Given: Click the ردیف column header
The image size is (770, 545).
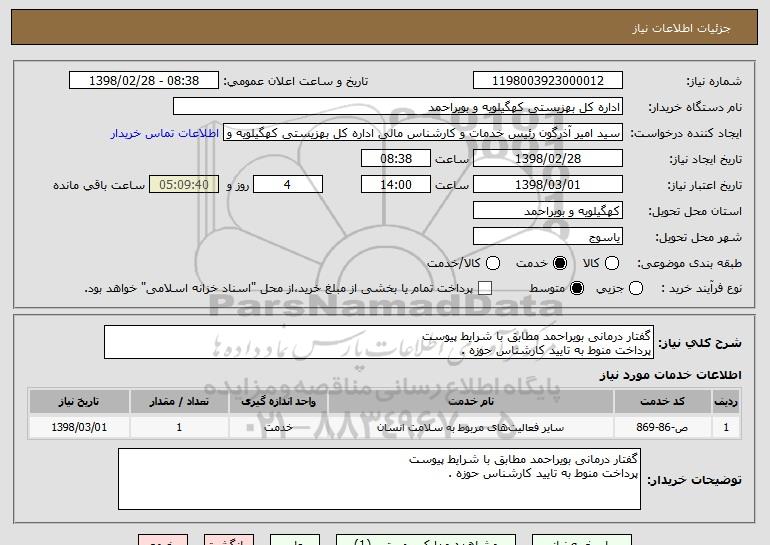Looking at the screenshot, I should coord(726,402).
